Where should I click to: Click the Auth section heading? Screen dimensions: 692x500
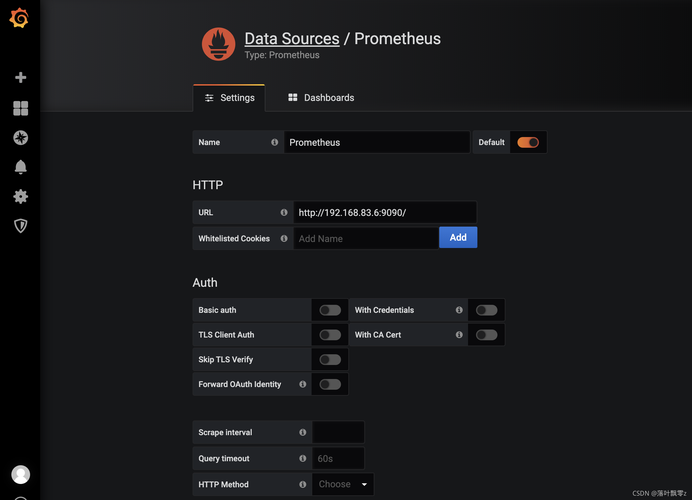pos(205,282)
